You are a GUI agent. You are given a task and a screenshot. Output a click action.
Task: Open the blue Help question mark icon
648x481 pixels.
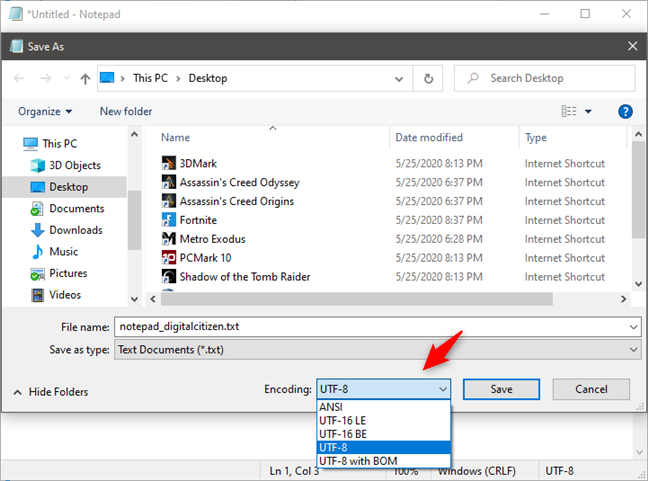coord(625,112)
